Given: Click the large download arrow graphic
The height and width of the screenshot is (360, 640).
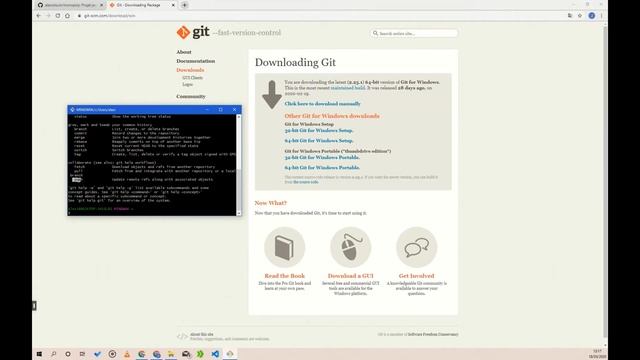Looking at the screenshot, I should click(272, 95).
